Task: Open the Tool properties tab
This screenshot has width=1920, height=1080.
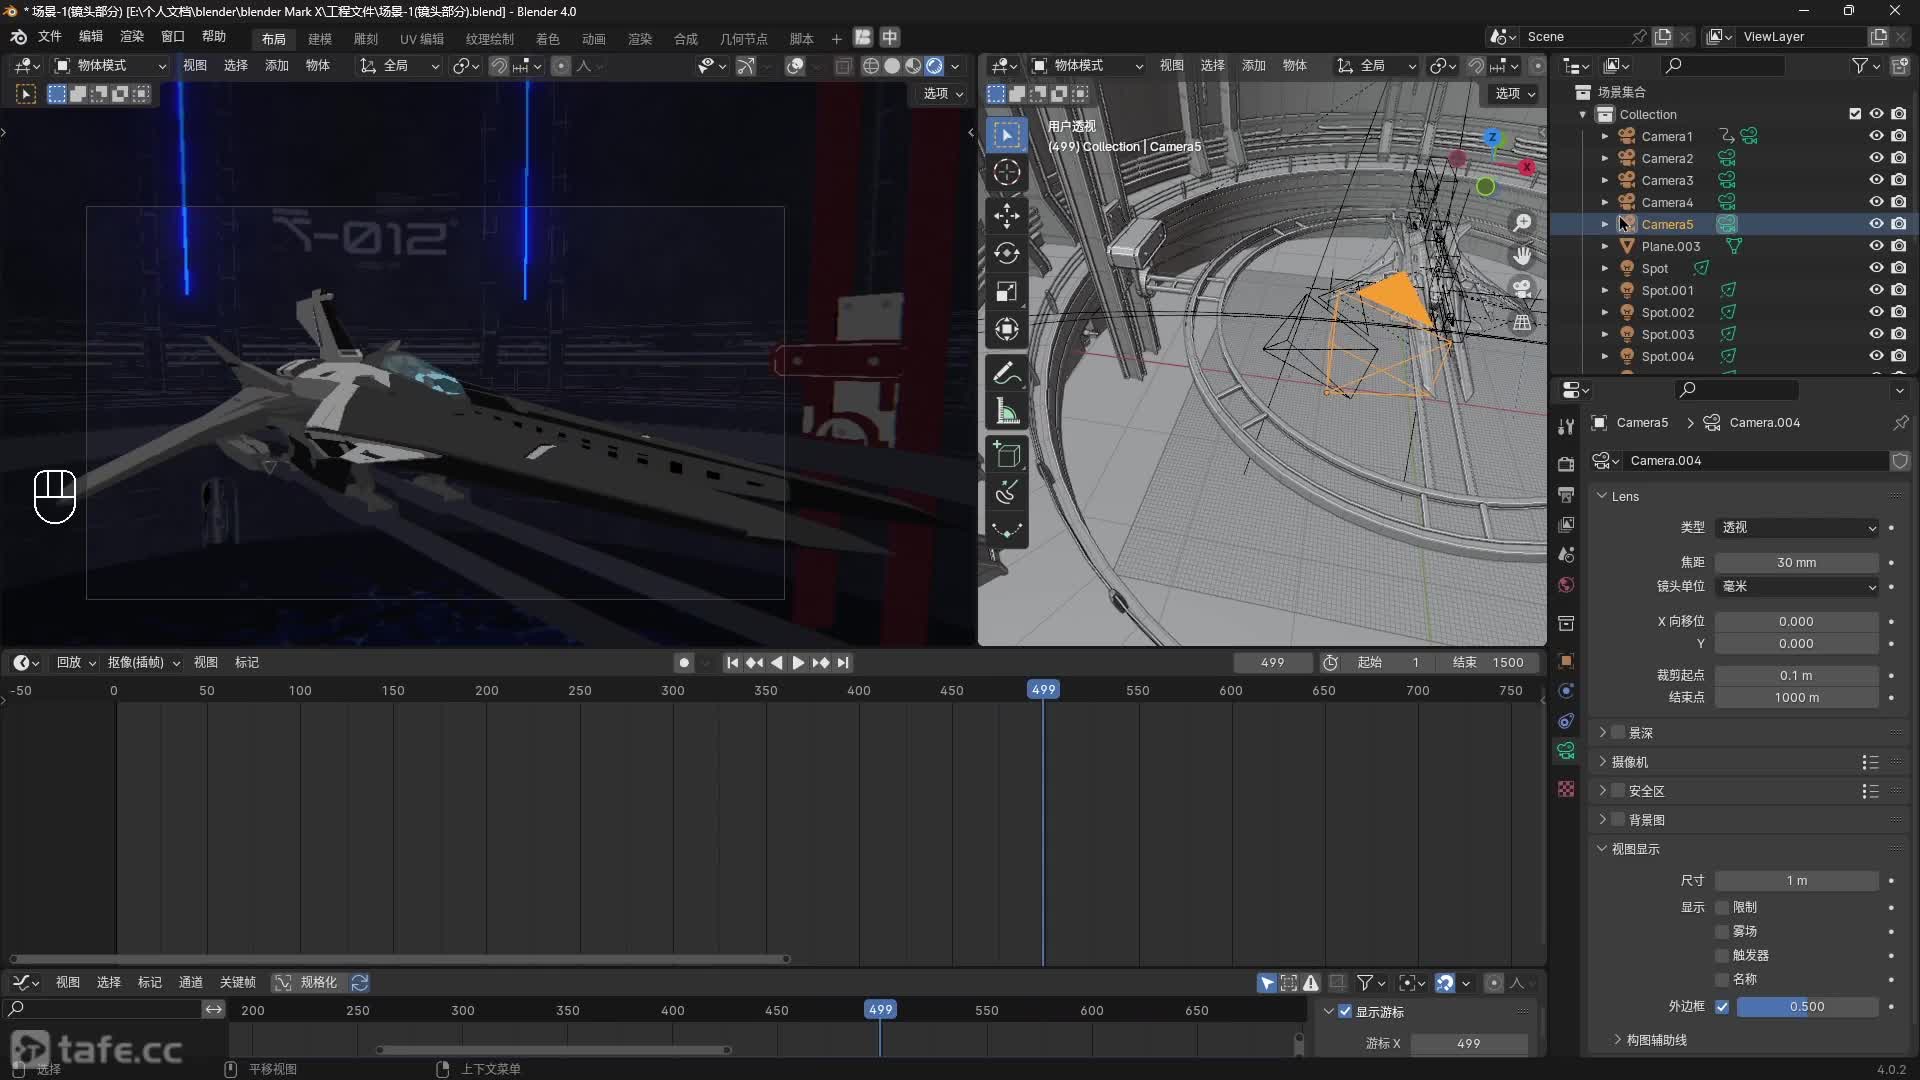Action: pos(1566,427)
